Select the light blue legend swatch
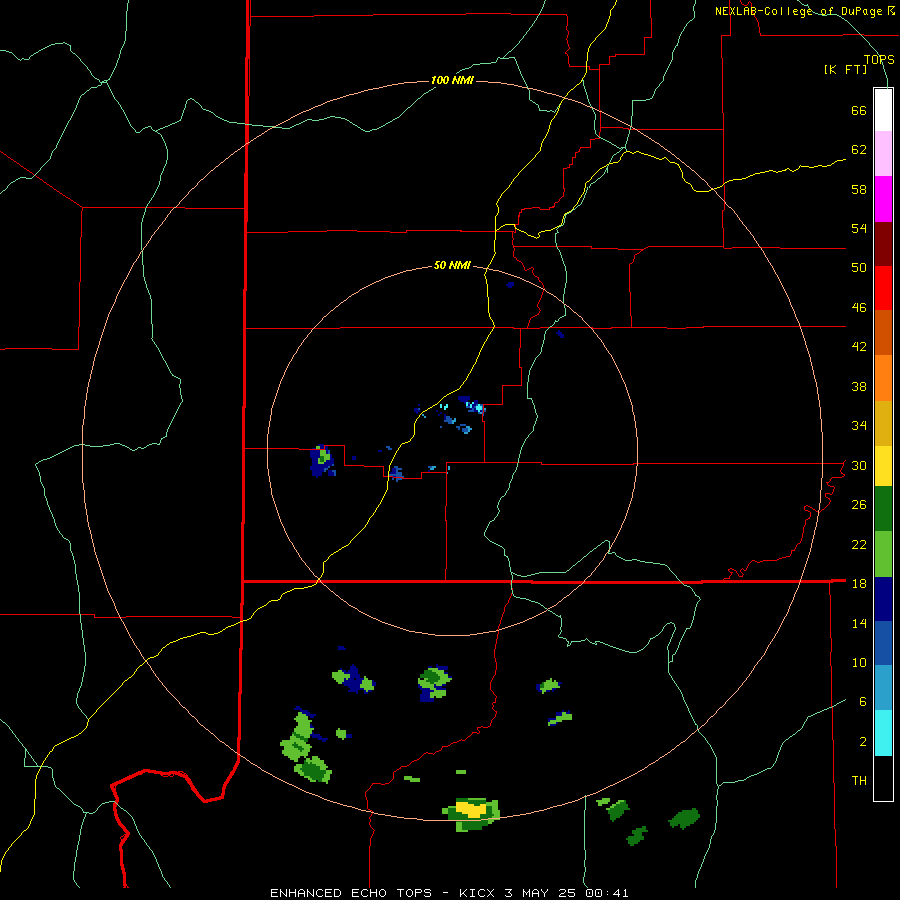 [883, 688]
